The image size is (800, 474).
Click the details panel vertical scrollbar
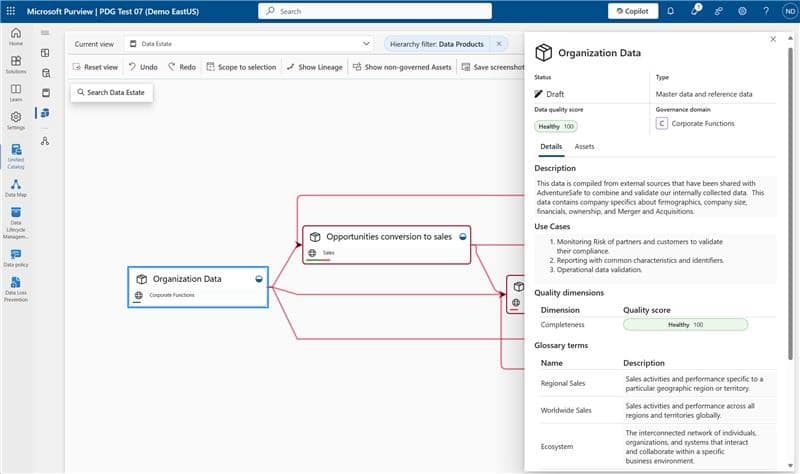[x=790, y=204]
